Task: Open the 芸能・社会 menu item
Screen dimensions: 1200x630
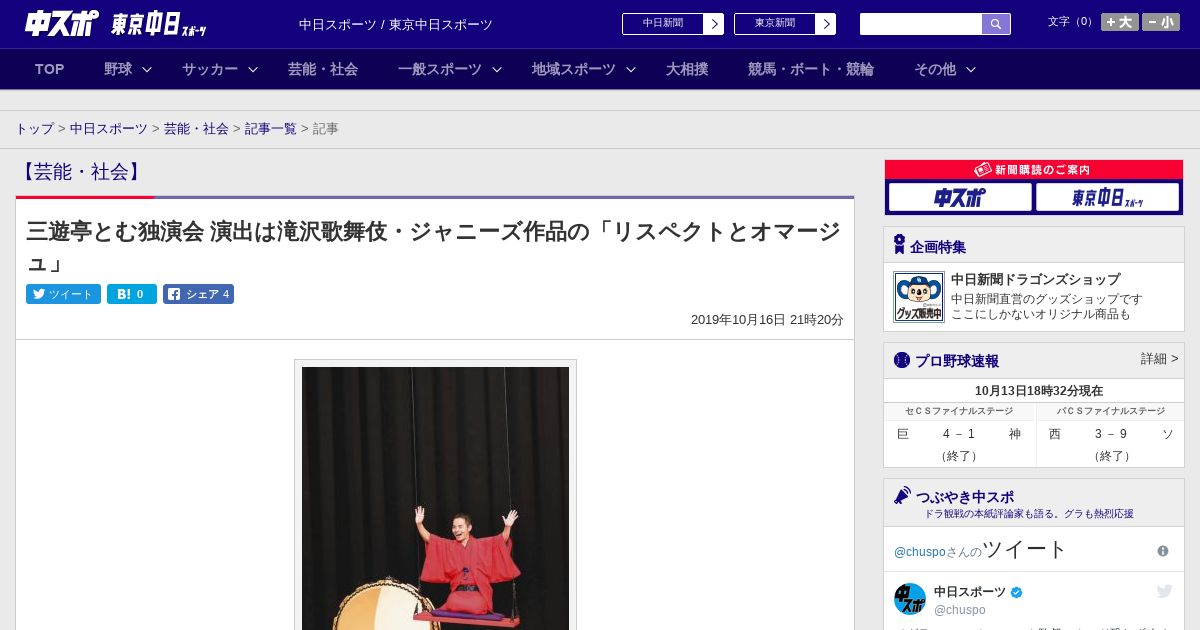Action: pos(323,69)
